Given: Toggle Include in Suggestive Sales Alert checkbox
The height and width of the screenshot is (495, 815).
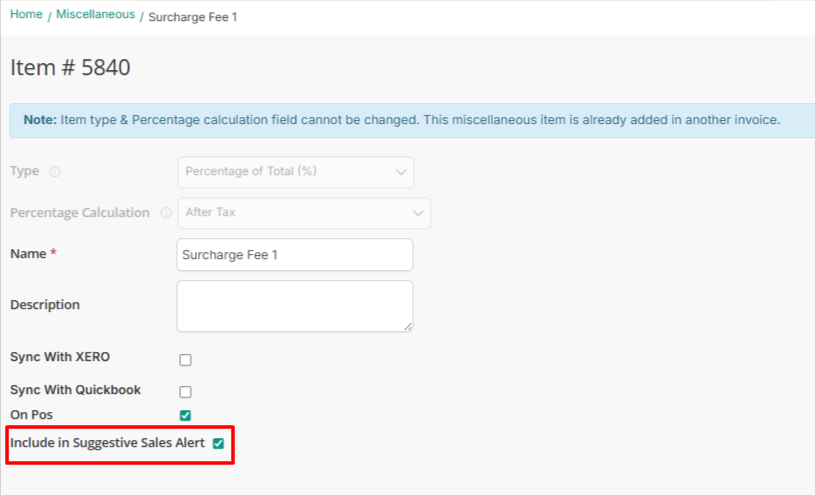Looking at the screenshot, I should coord(218,443).
